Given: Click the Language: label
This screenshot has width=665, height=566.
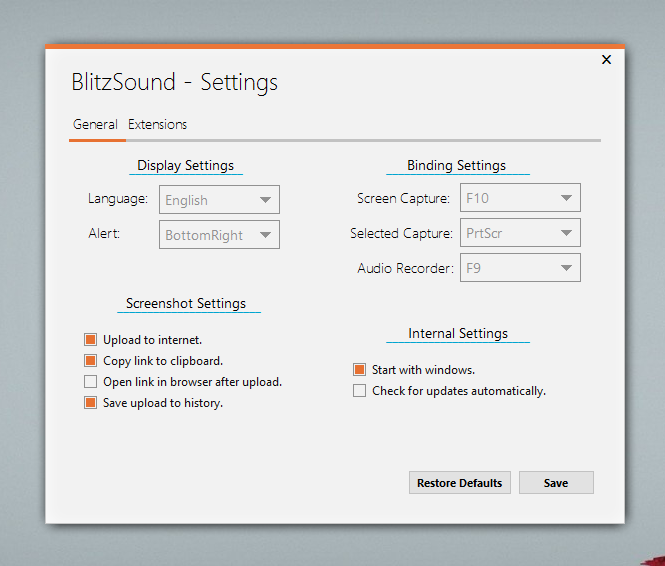Looking at the screenshot, I should click(118, 198).
